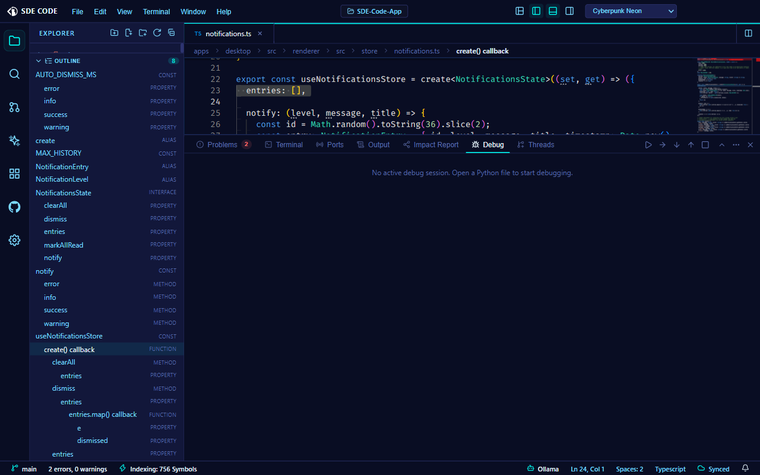The image size is (760, 475).
Task: Maximize panel with the up chevron
Action: pyautogui.click(x=722, y=144)
